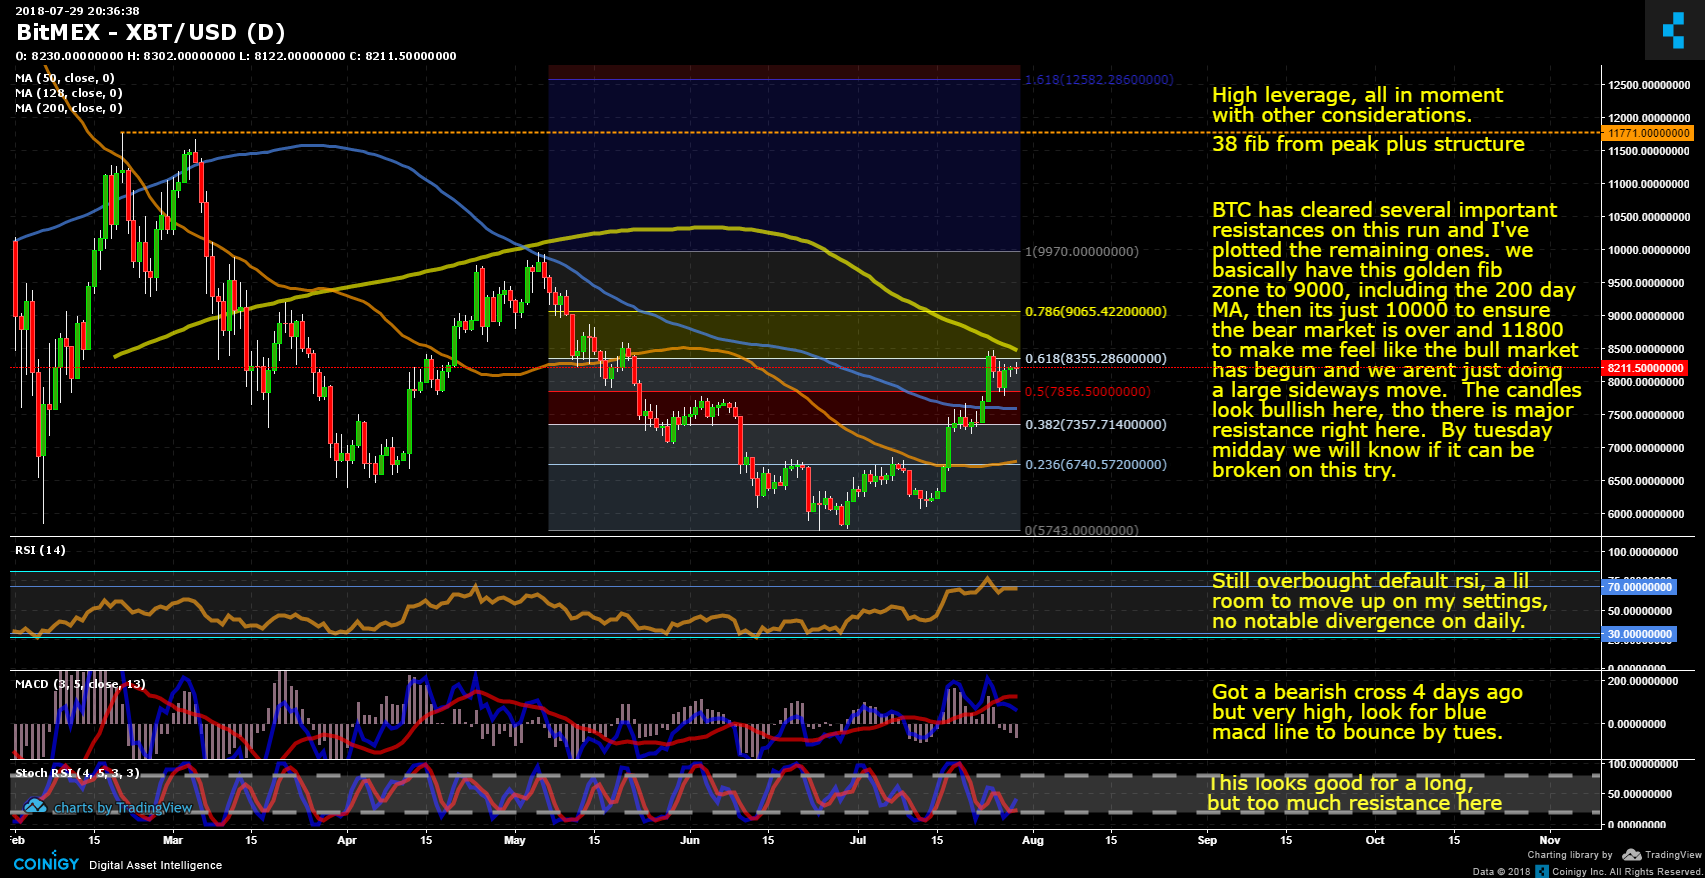Click the May label on time axis
This screenshot has height=878, width=1705.
[515, 840]
